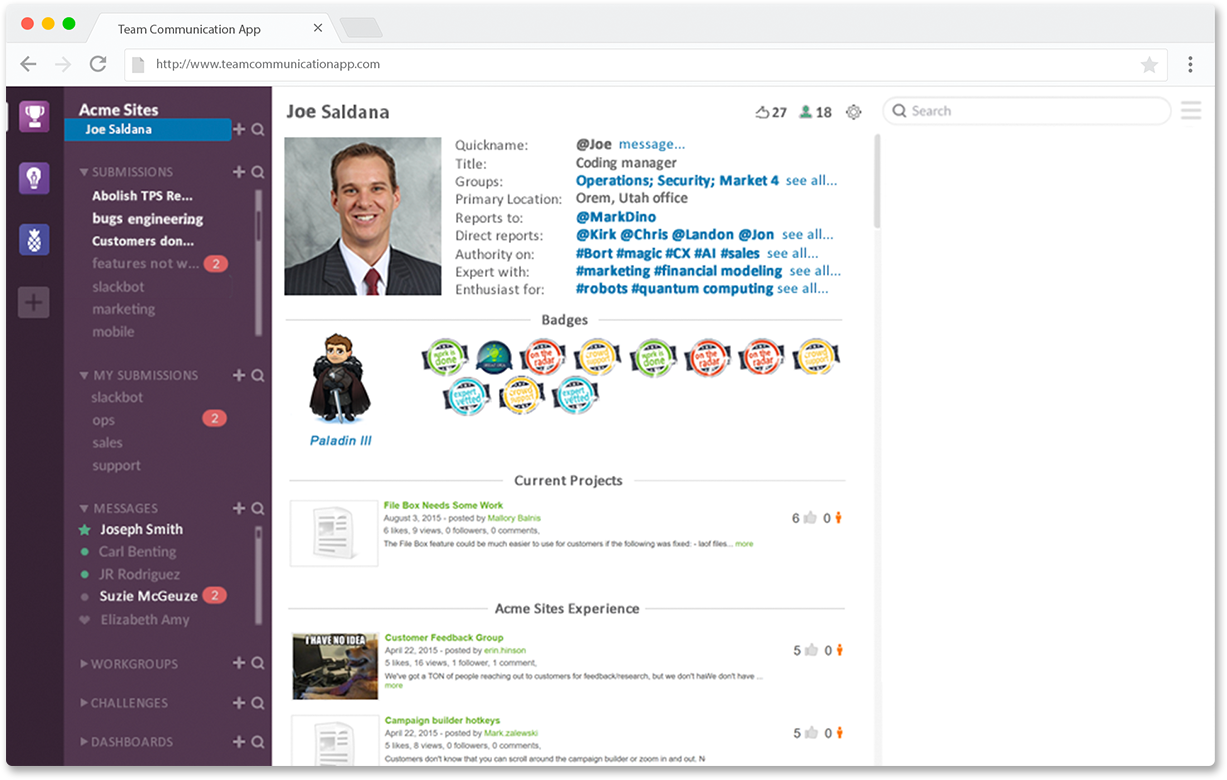Click inside the Search input field

click(x=1030, y=111)
